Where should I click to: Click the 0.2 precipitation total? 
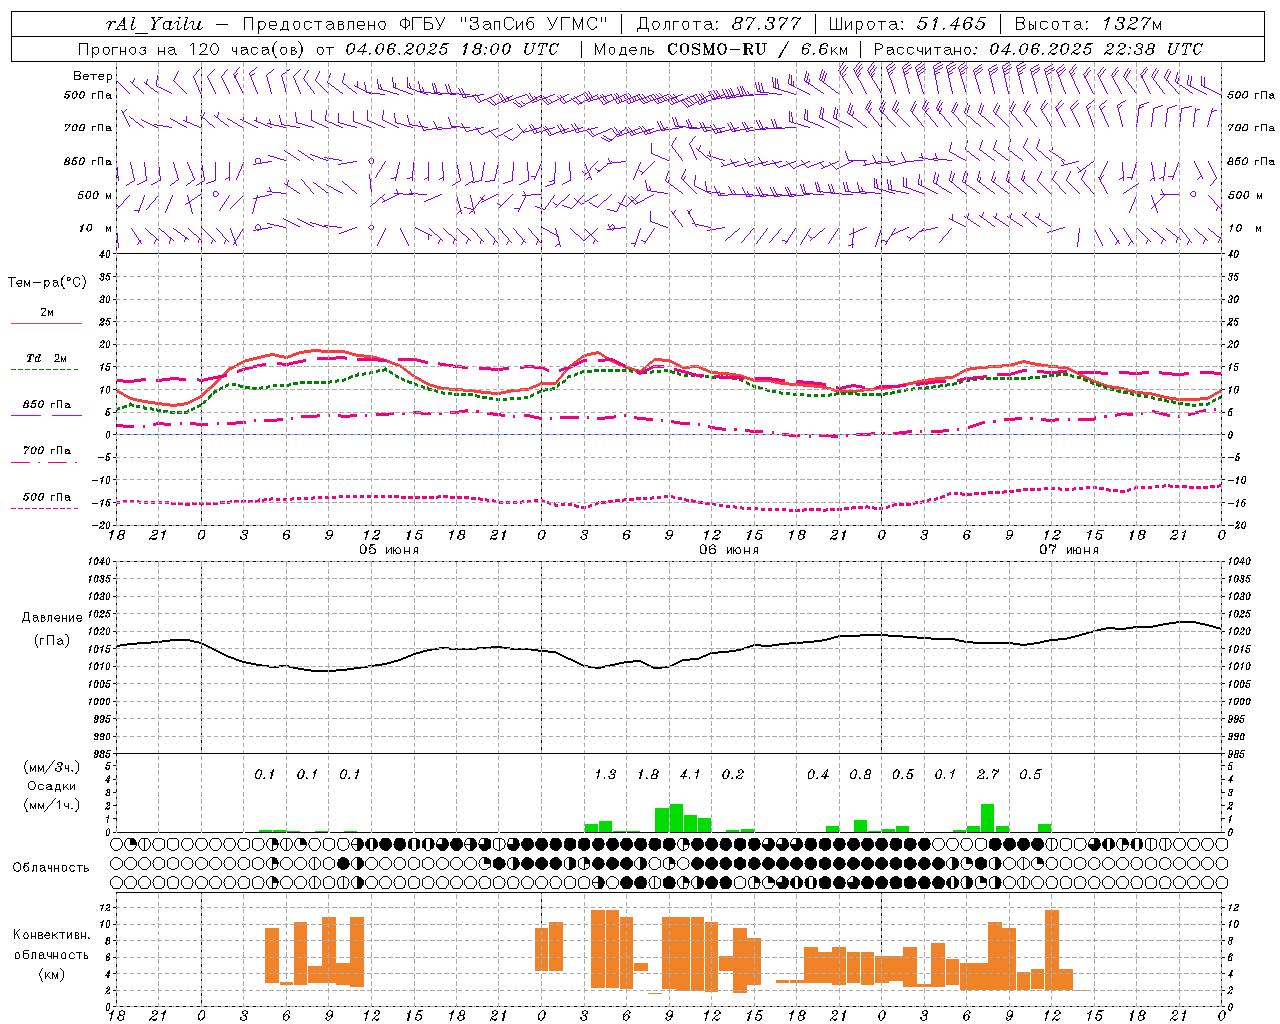coord(733,775)
